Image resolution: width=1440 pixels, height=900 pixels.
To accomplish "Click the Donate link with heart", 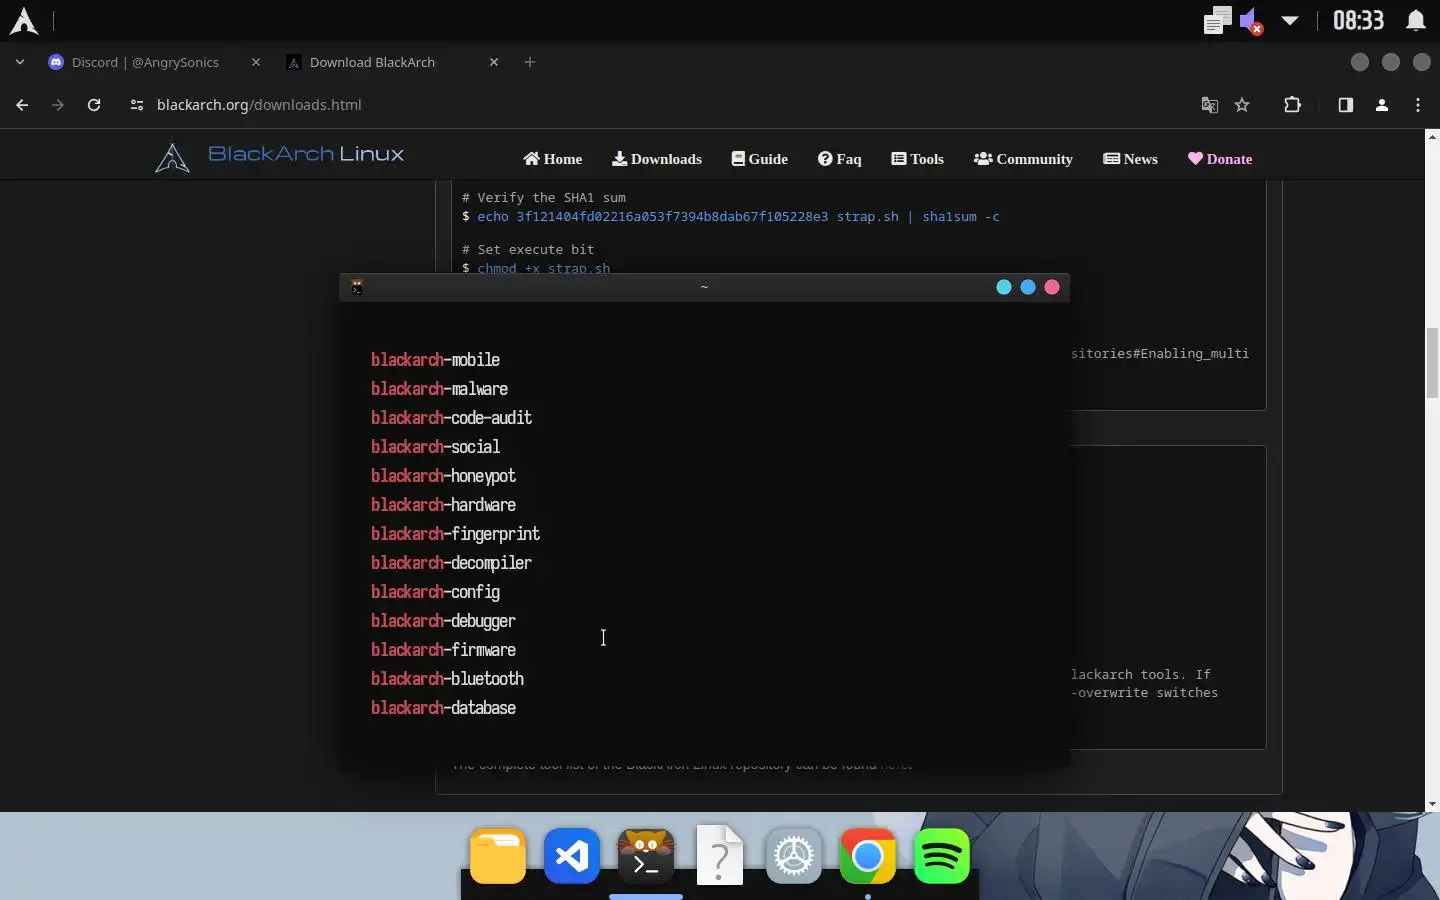I will (1220, 159).
